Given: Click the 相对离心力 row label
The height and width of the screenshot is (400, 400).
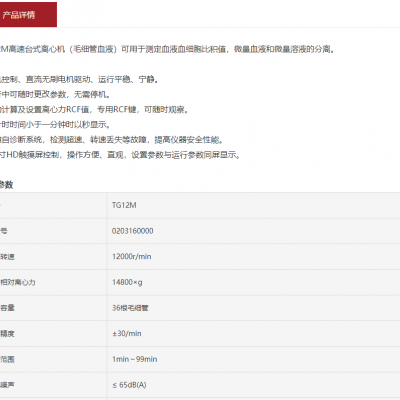Looking at the screenshot, I should [x=17, y=282].
